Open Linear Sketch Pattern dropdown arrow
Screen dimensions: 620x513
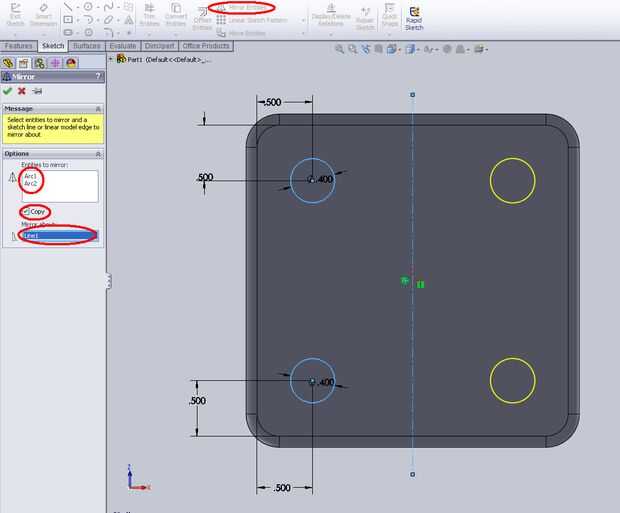pos(303,20)
